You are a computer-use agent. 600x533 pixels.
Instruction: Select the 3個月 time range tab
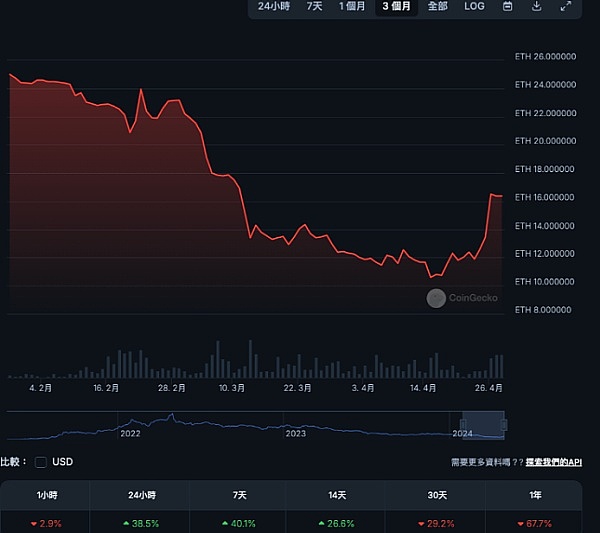pyautogui.click(x=394, y=6)
